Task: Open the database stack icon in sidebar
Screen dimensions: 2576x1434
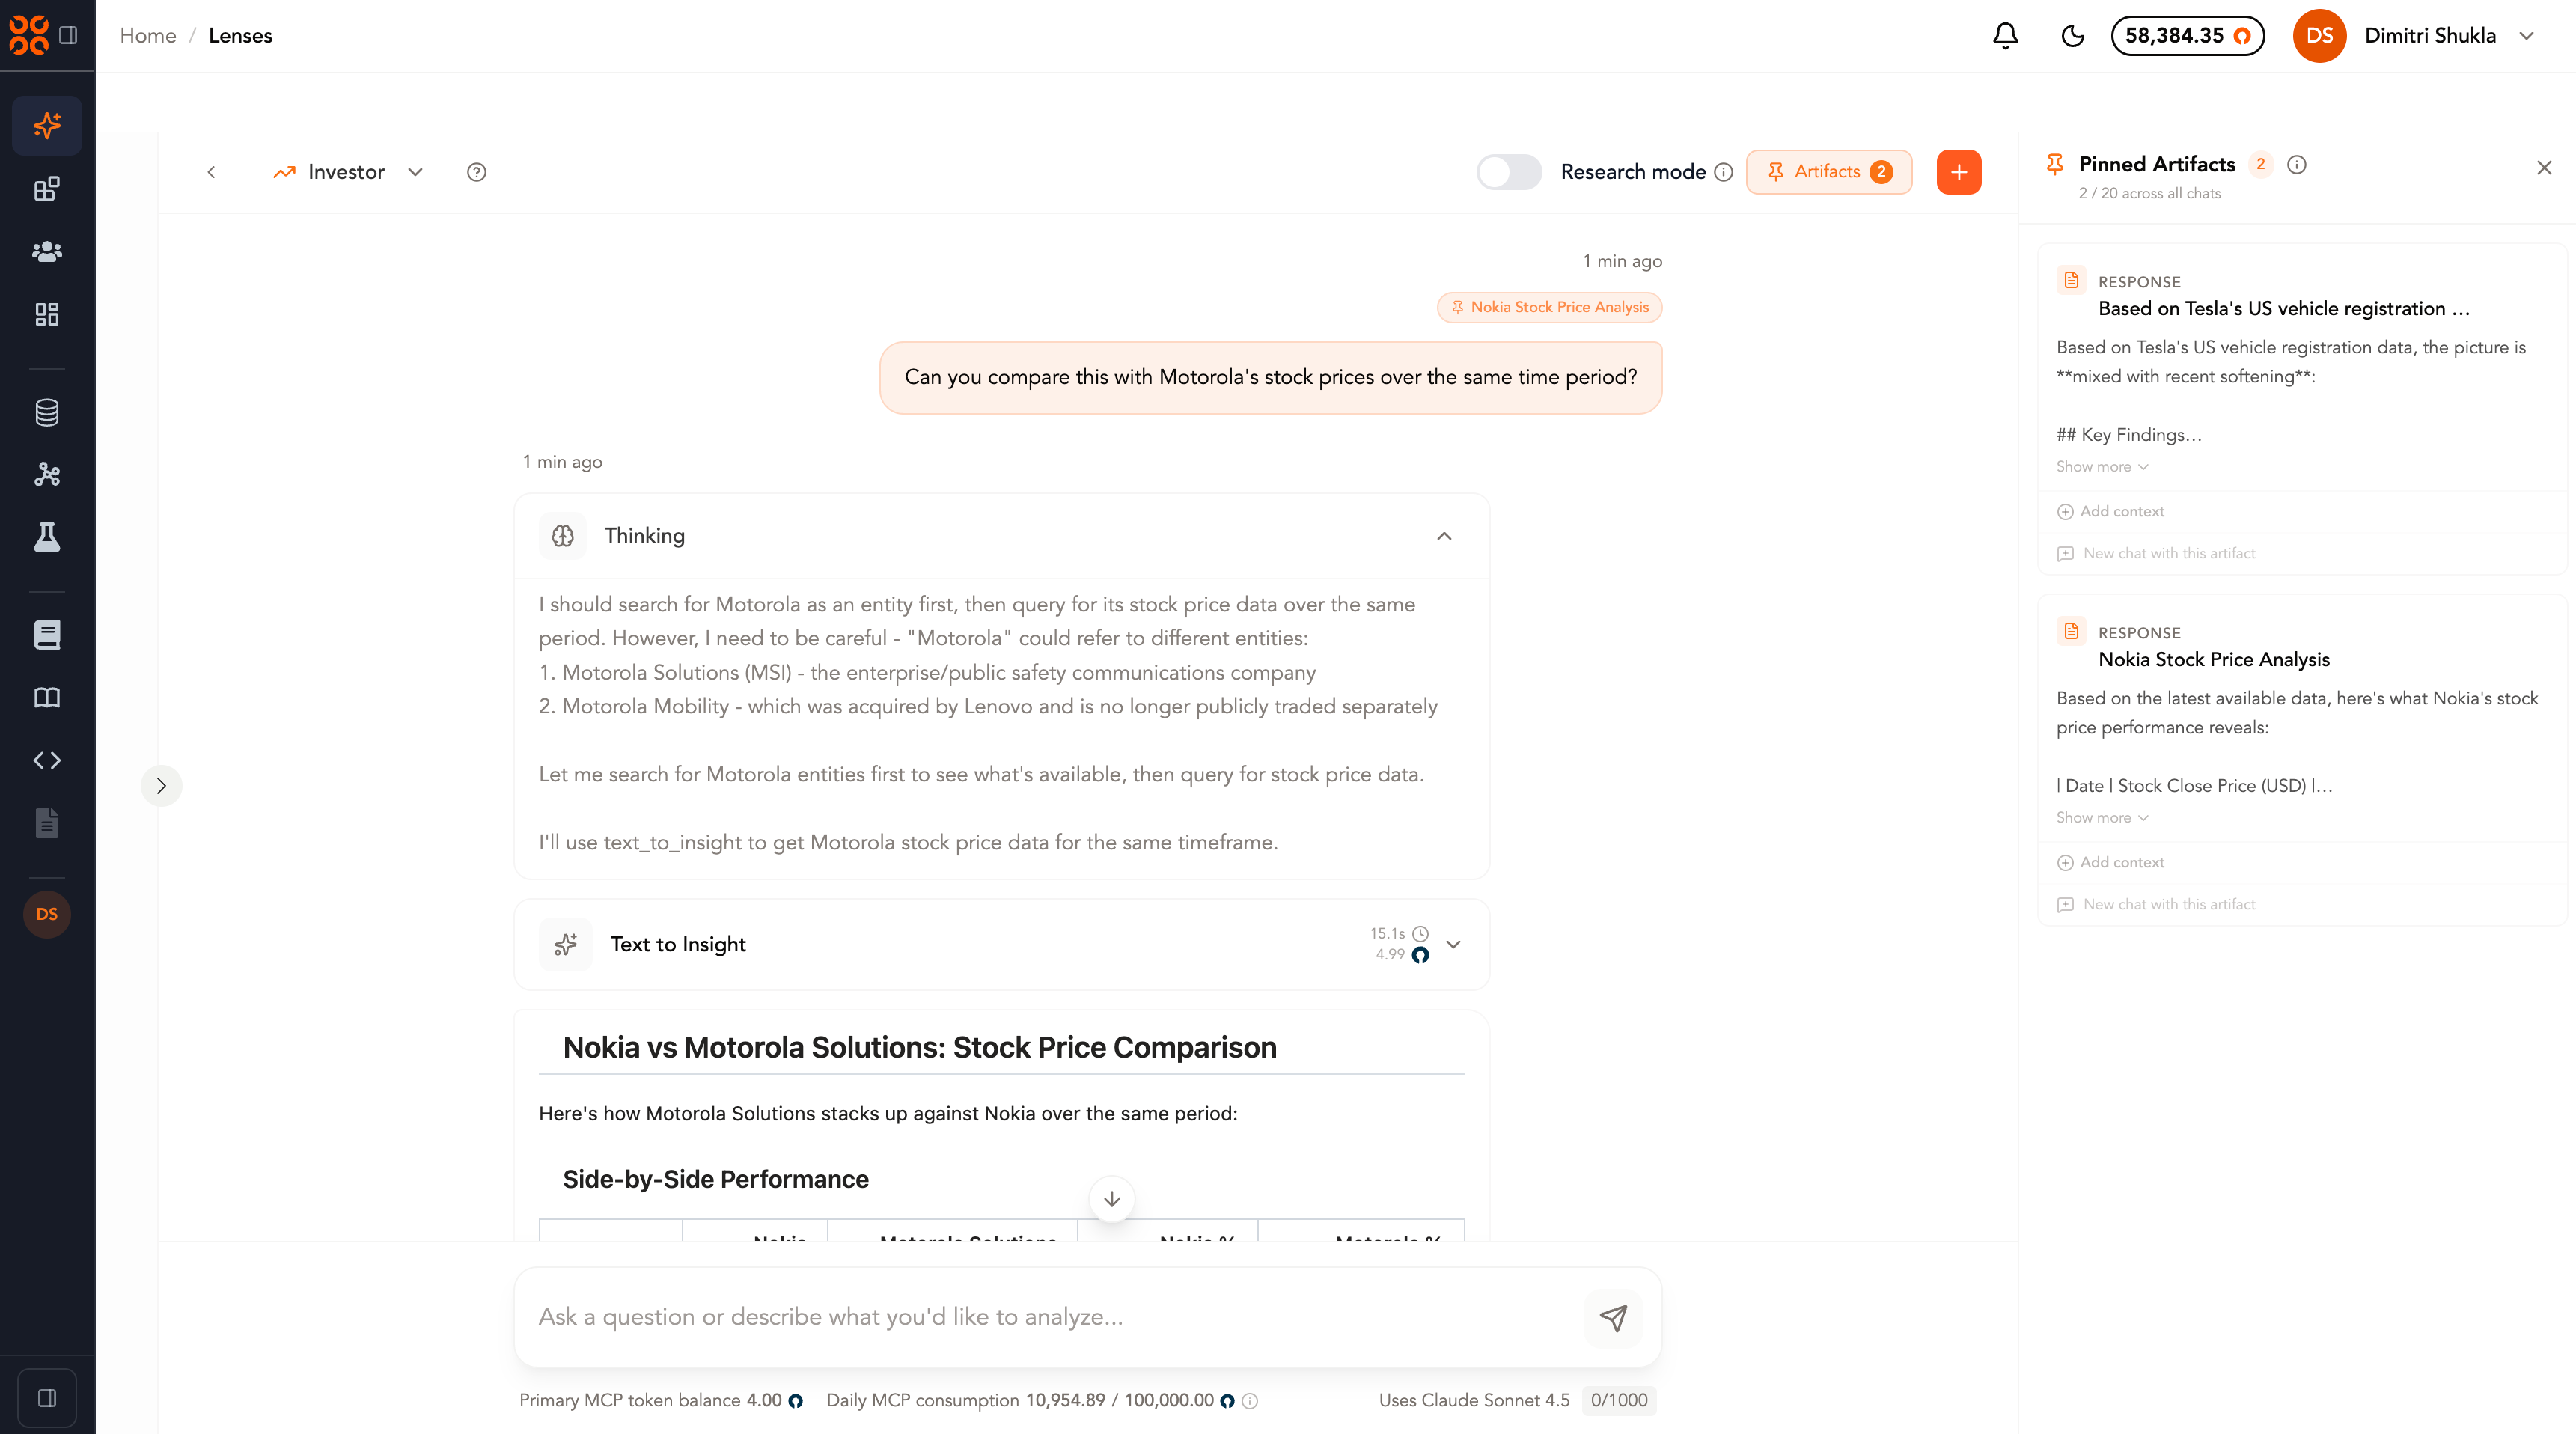Action: (x=47, y=412)
